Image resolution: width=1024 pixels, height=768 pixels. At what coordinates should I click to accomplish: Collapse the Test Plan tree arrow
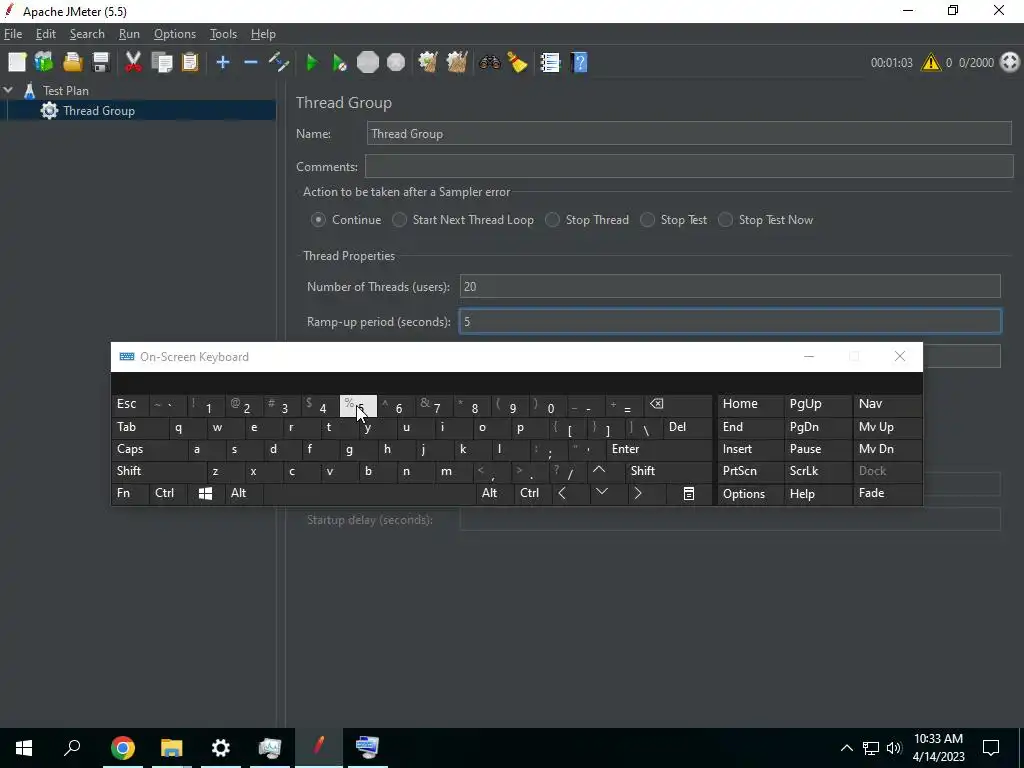[8, 90]
